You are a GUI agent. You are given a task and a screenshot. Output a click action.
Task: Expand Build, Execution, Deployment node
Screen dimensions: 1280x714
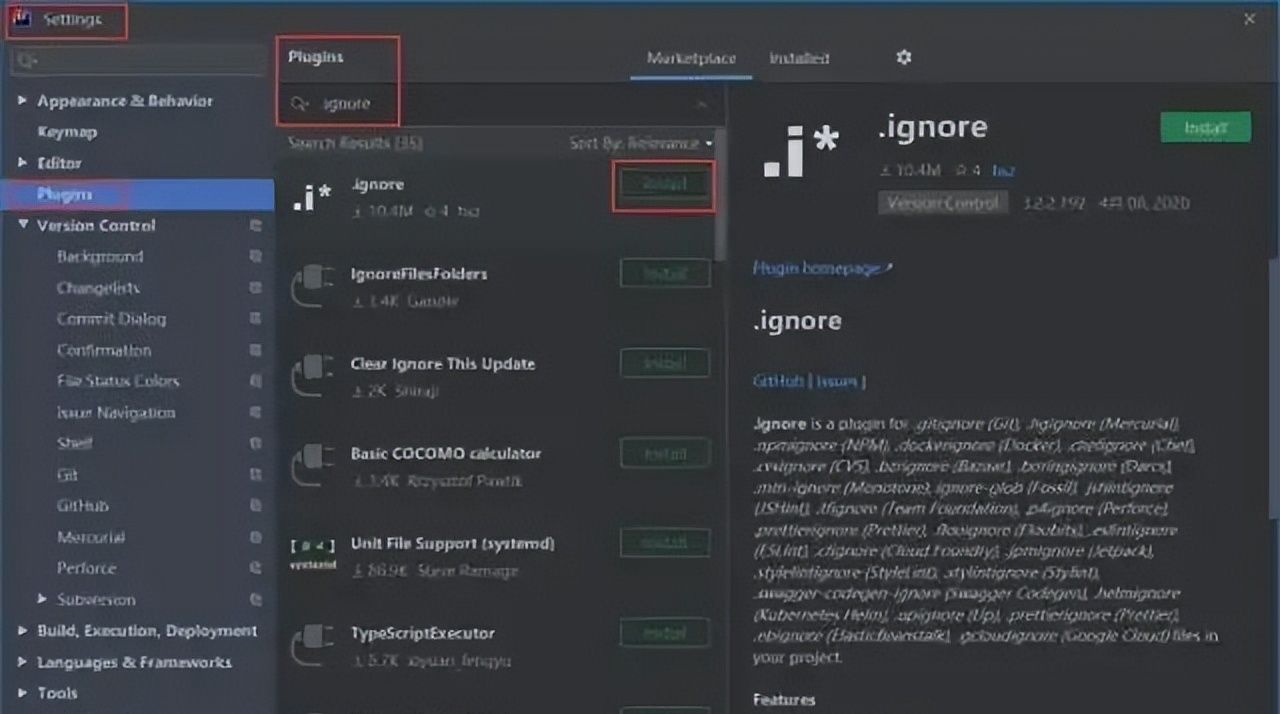coord(23,631)
